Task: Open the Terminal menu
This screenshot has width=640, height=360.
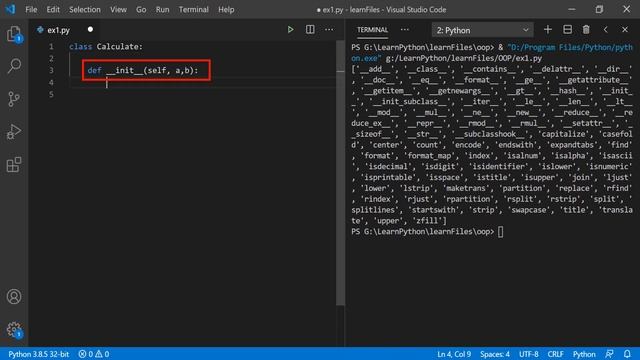Action: coord(193,9)
